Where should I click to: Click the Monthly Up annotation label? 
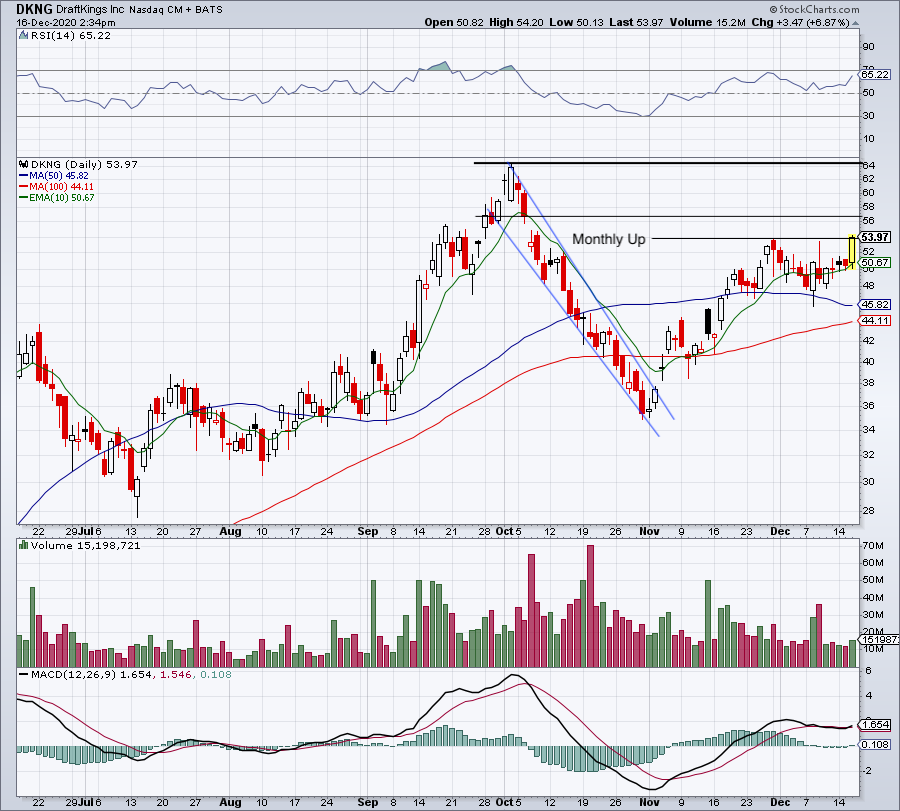pyautogui.click(x=609, y=239)
